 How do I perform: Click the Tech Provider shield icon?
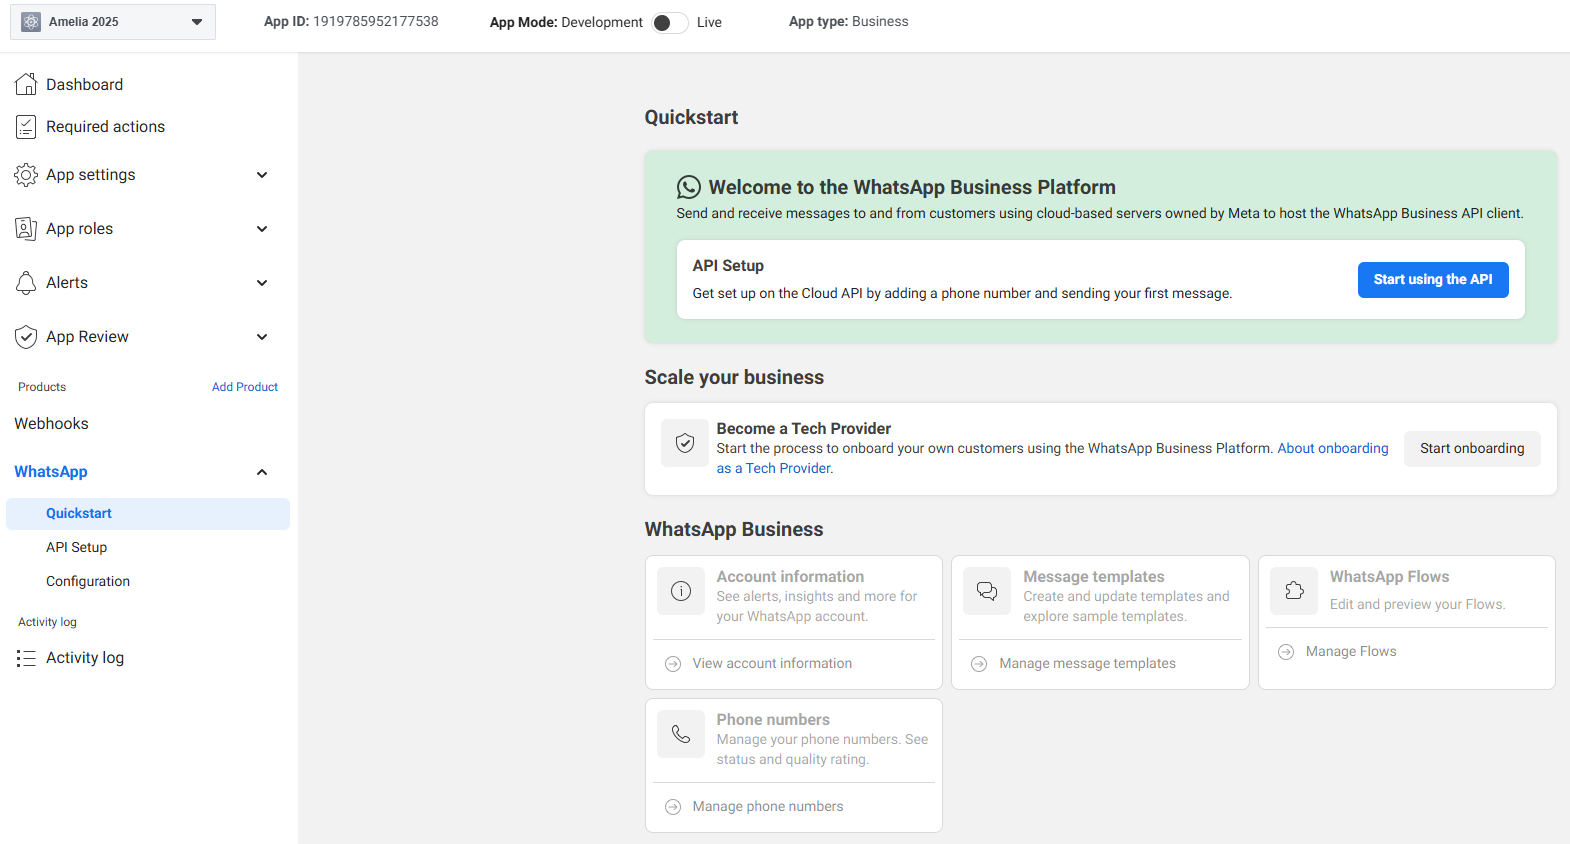pos(685,443)
